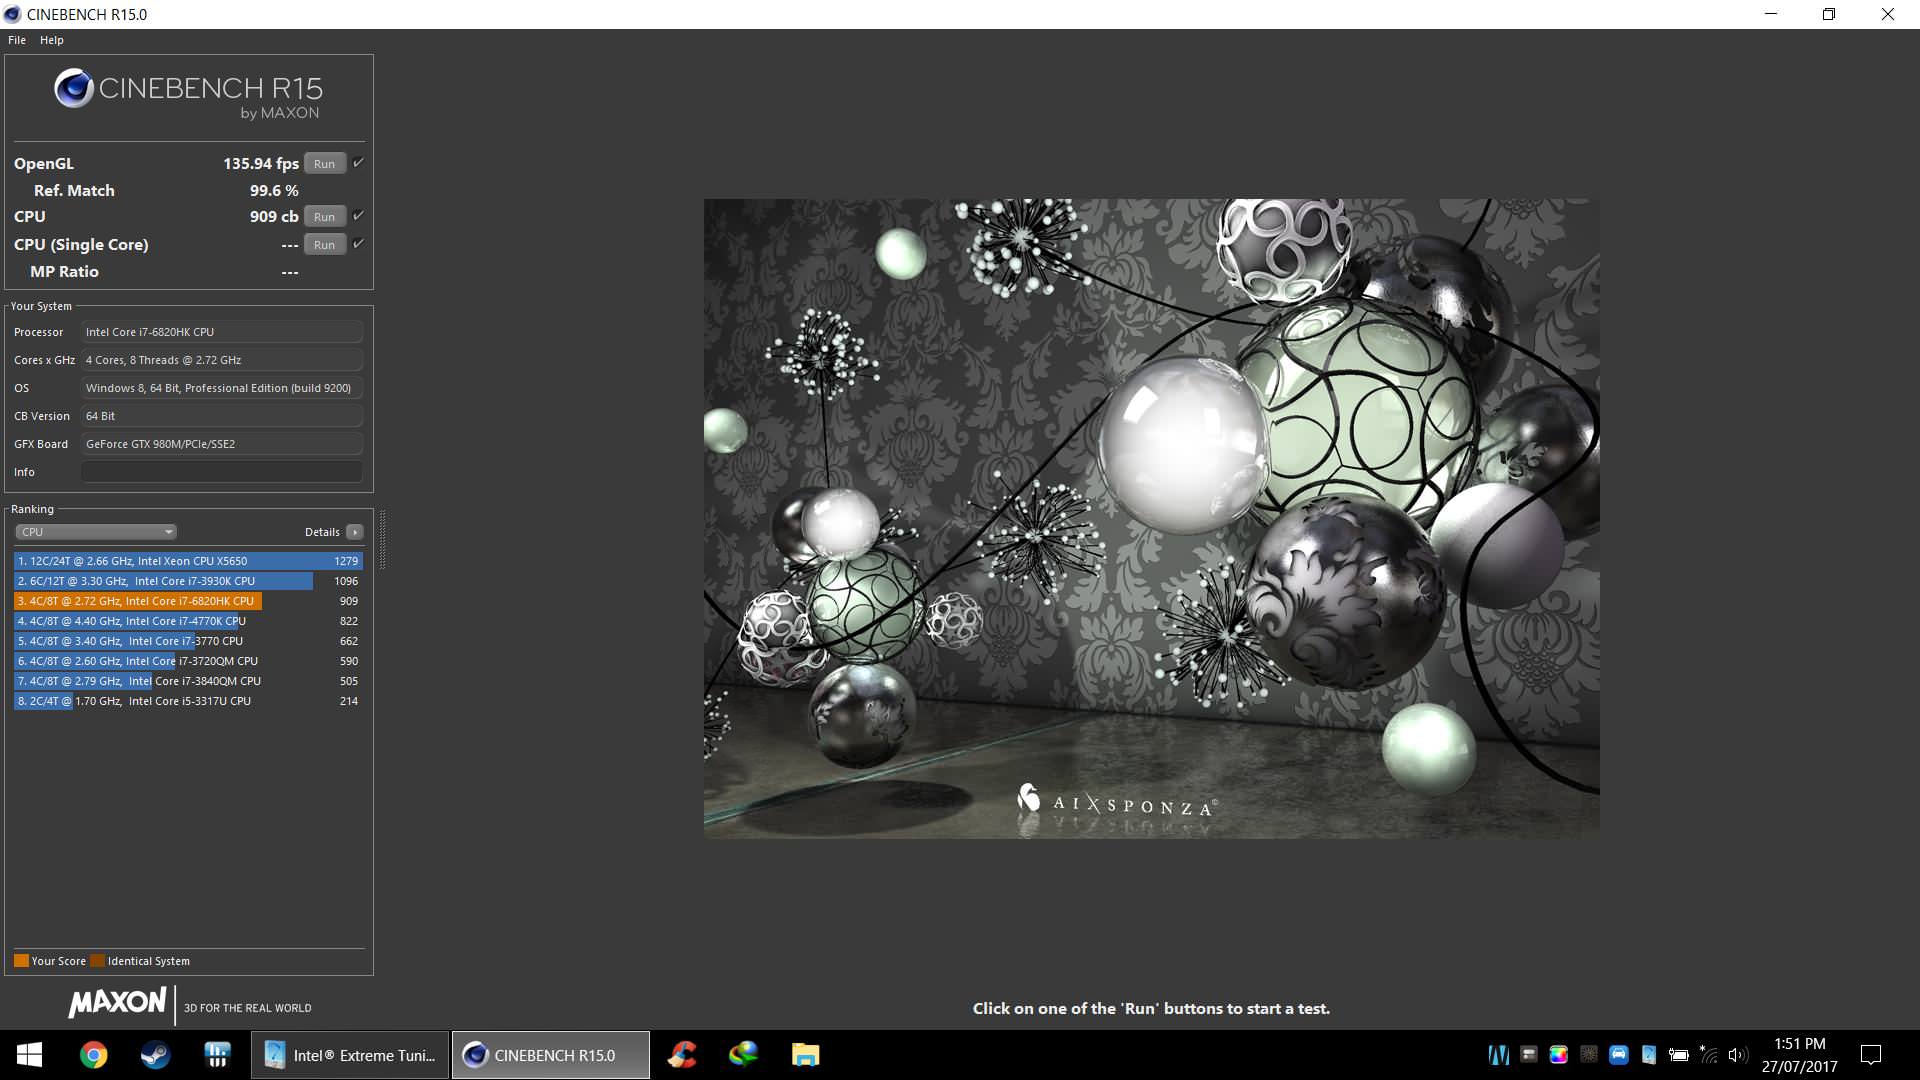Open the Ranking CPU dropdown

click(96, 532)
